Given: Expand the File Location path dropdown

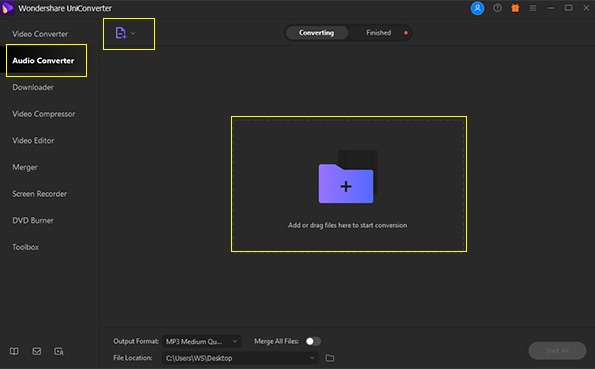Looking at the screenshot, I should point(312,358).
